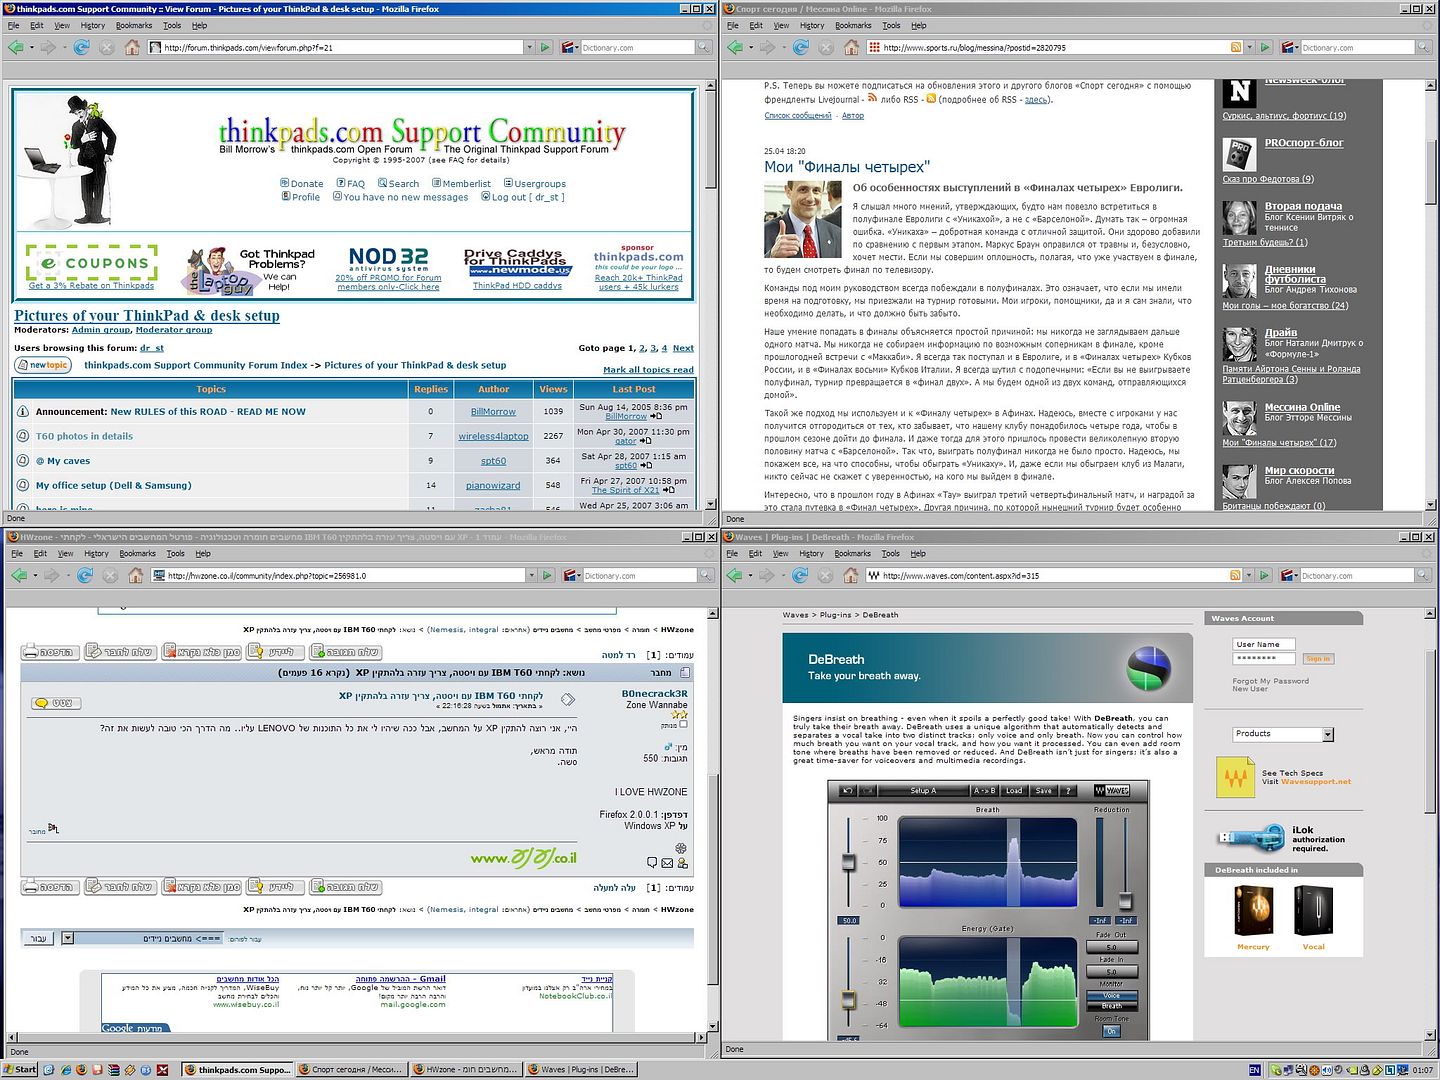Open the "T60 photos in details" topic
Viewport: 1440px width, 1080px height.
(x=84, y=436)
